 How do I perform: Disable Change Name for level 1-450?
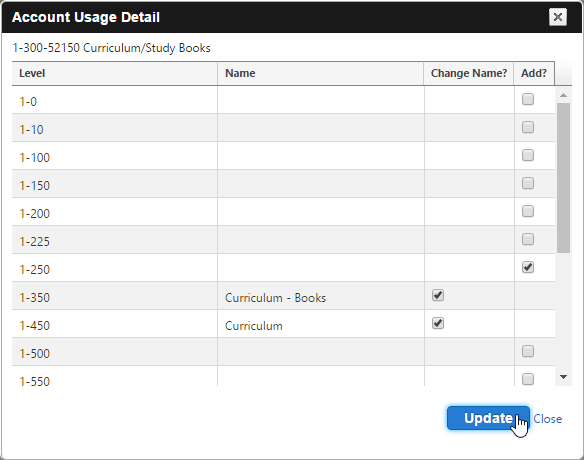click(x=438, y=323)
